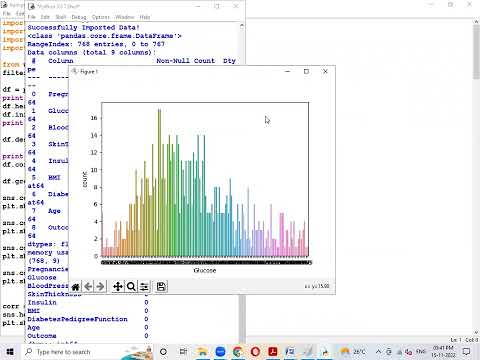The height and width of the screenshot is (360, 480).
Task: Reset plot view with Home icon
Action: tap(76, 287)
